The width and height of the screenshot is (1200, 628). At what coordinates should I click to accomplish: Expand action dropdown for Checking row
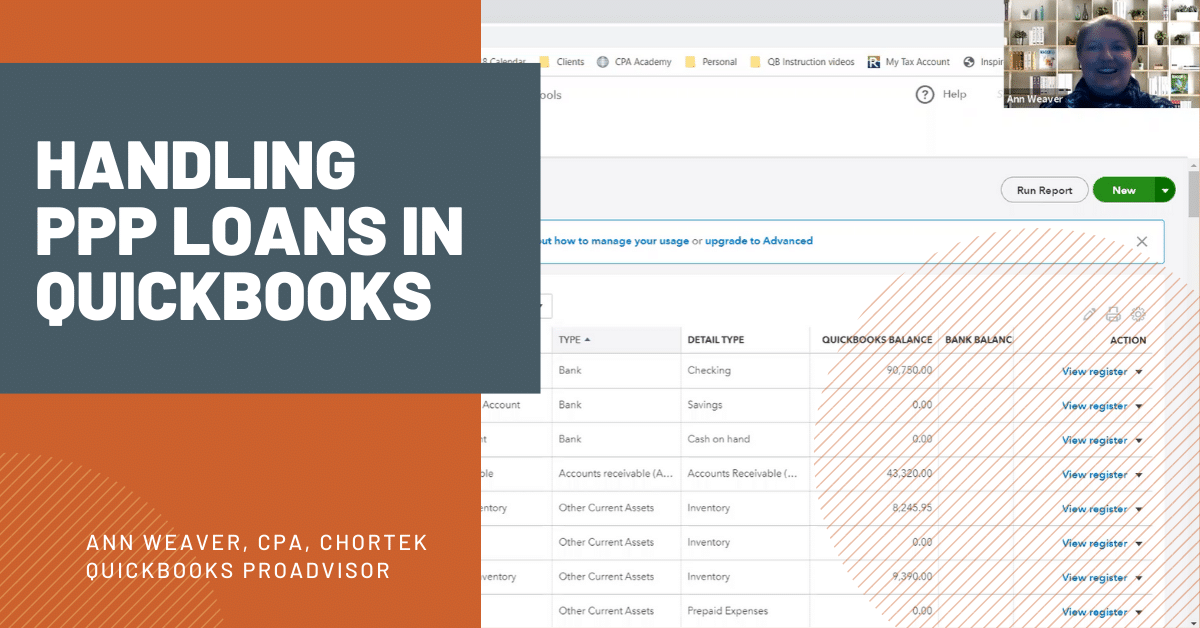point(1139,372)
